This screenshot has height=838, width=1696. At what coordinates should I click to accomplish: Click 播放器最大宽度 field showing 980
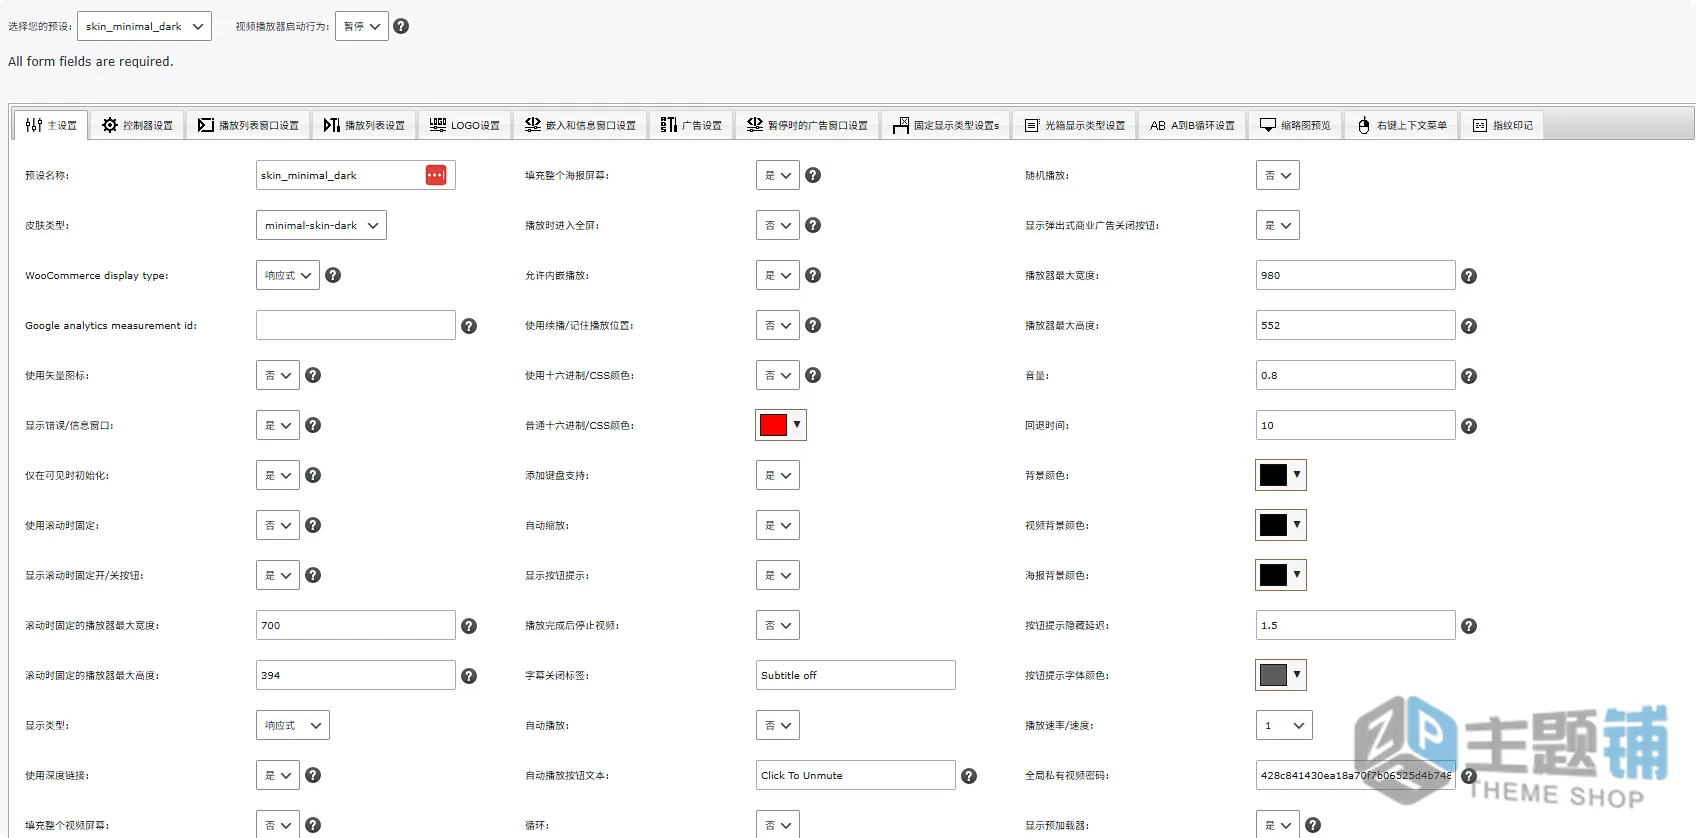click(x=1356, y=275)
